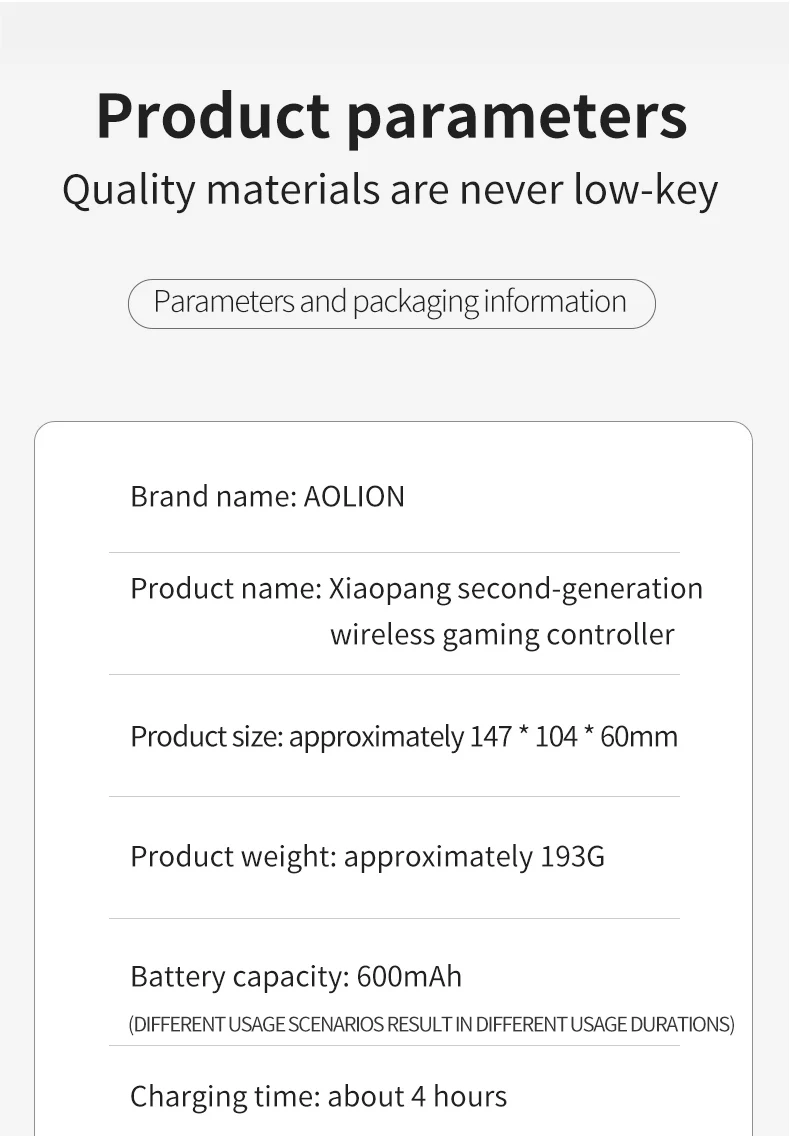Select the 'about 4 hours' charging value
The height and width of the screenshot is (1136, 790).
click(417, 1096)
